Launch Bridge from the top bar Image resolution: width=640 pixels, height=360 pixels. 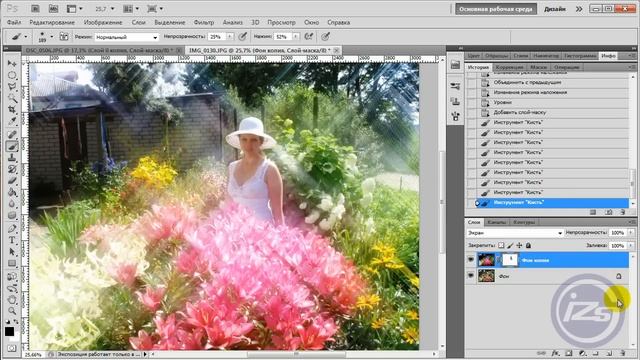[x=35, y=9]
